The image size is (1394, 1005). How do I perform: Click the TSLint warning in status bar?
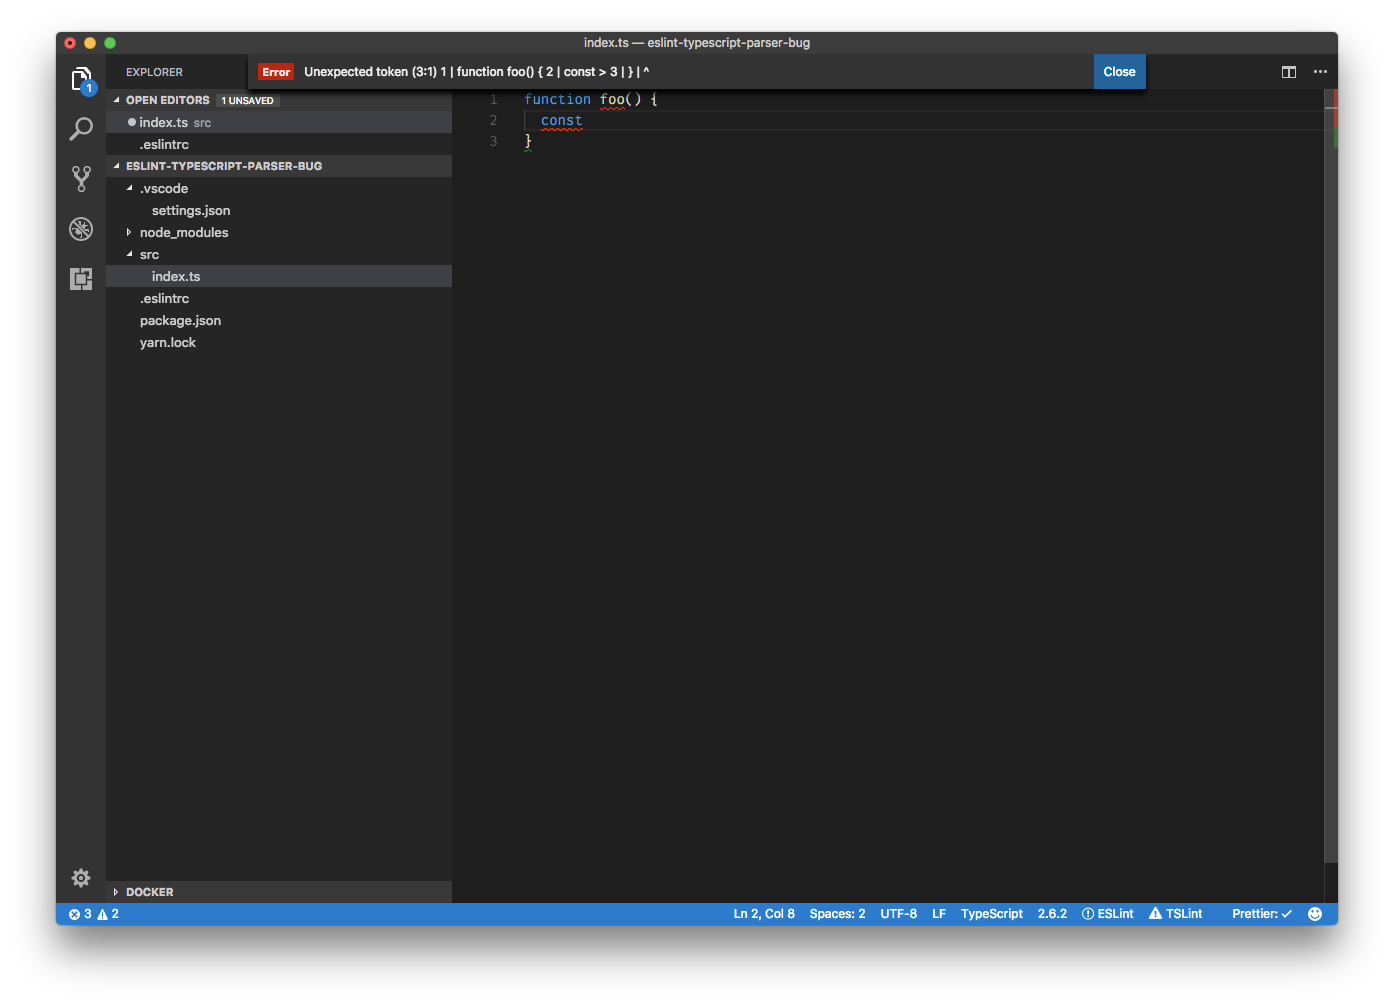[x=1175, y=913]
